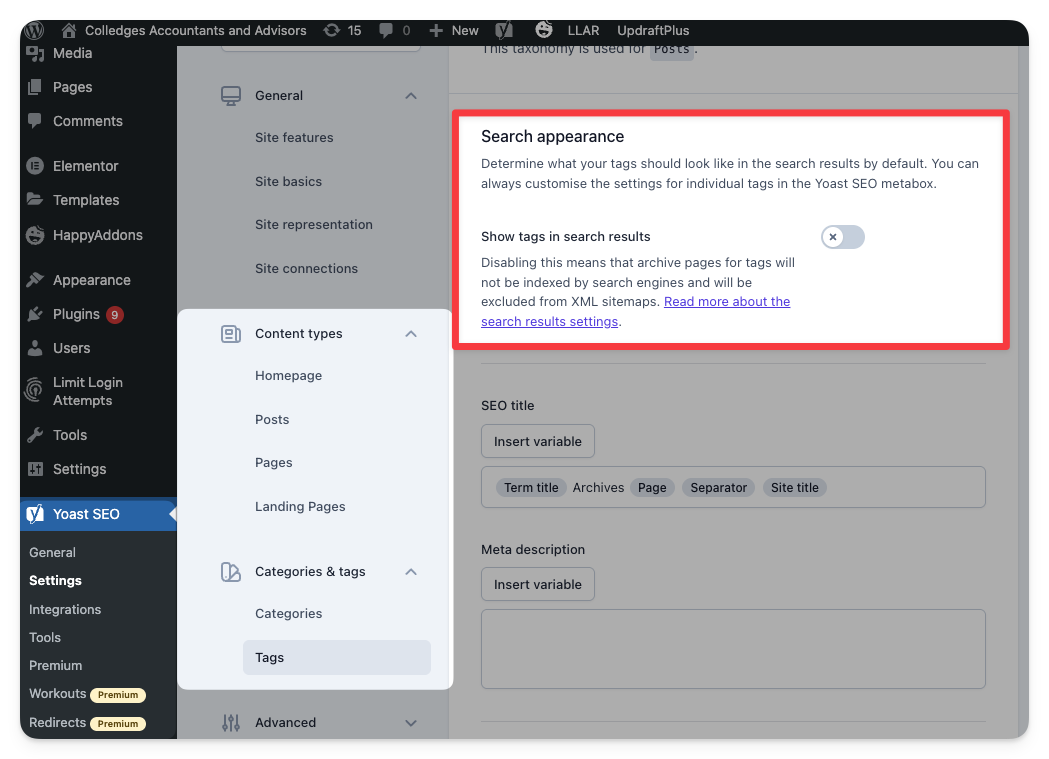Screen dimensions: 1049x759
Task: Click the comments bubble icon in admin bar
Action: pos(386,30)
